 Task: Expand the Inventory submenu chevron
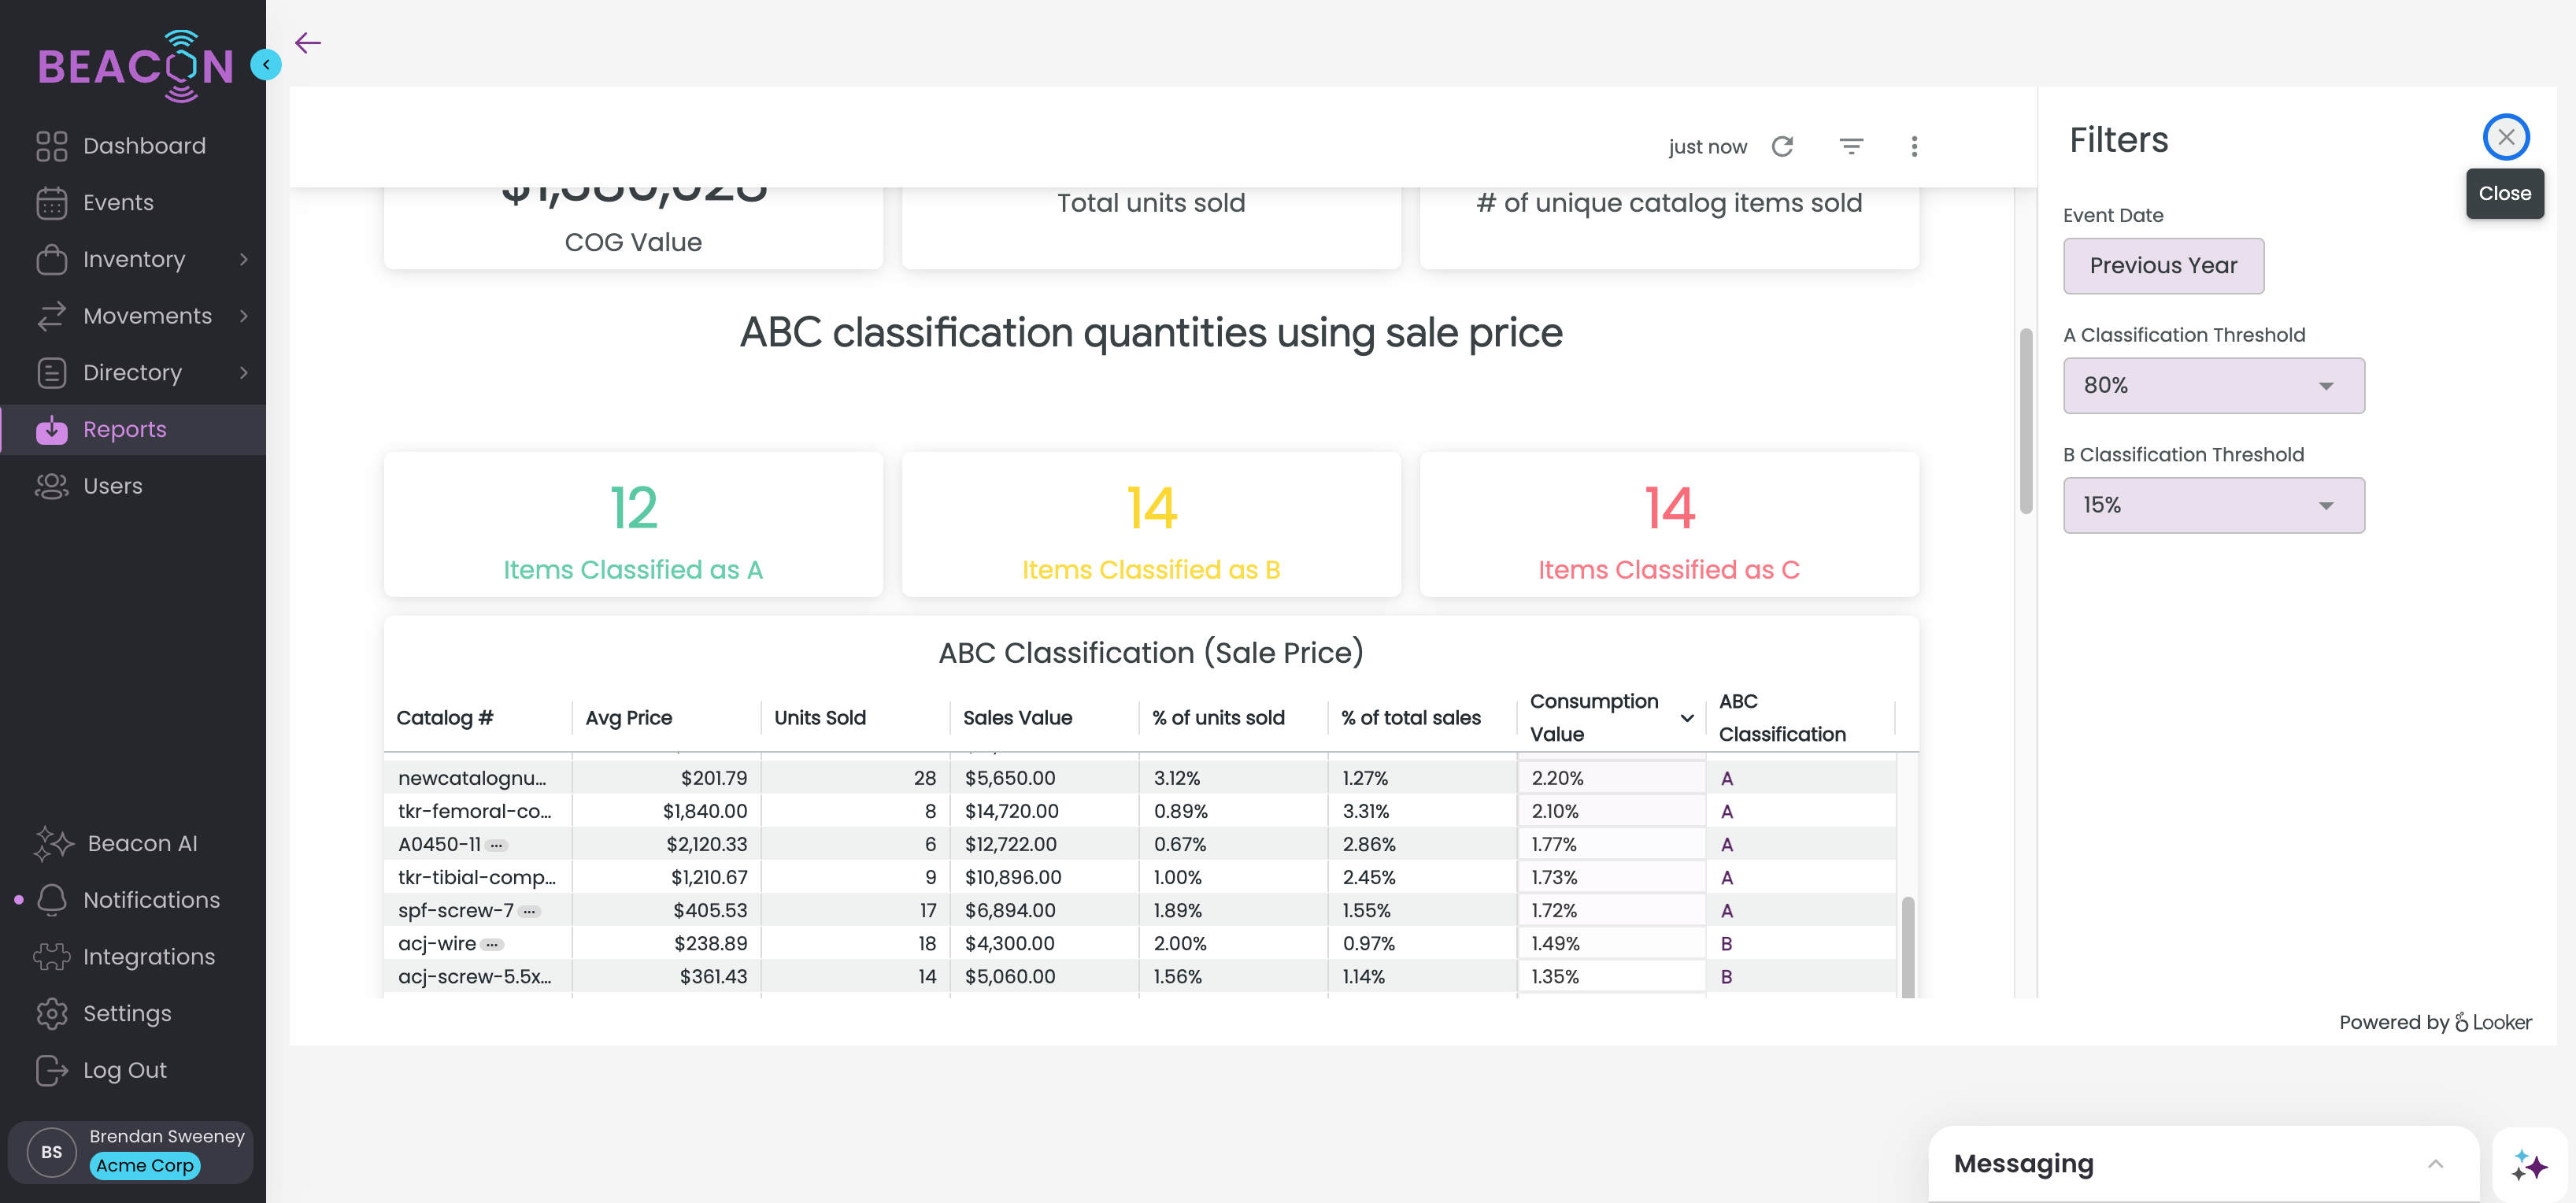click(x=244, y=259)
